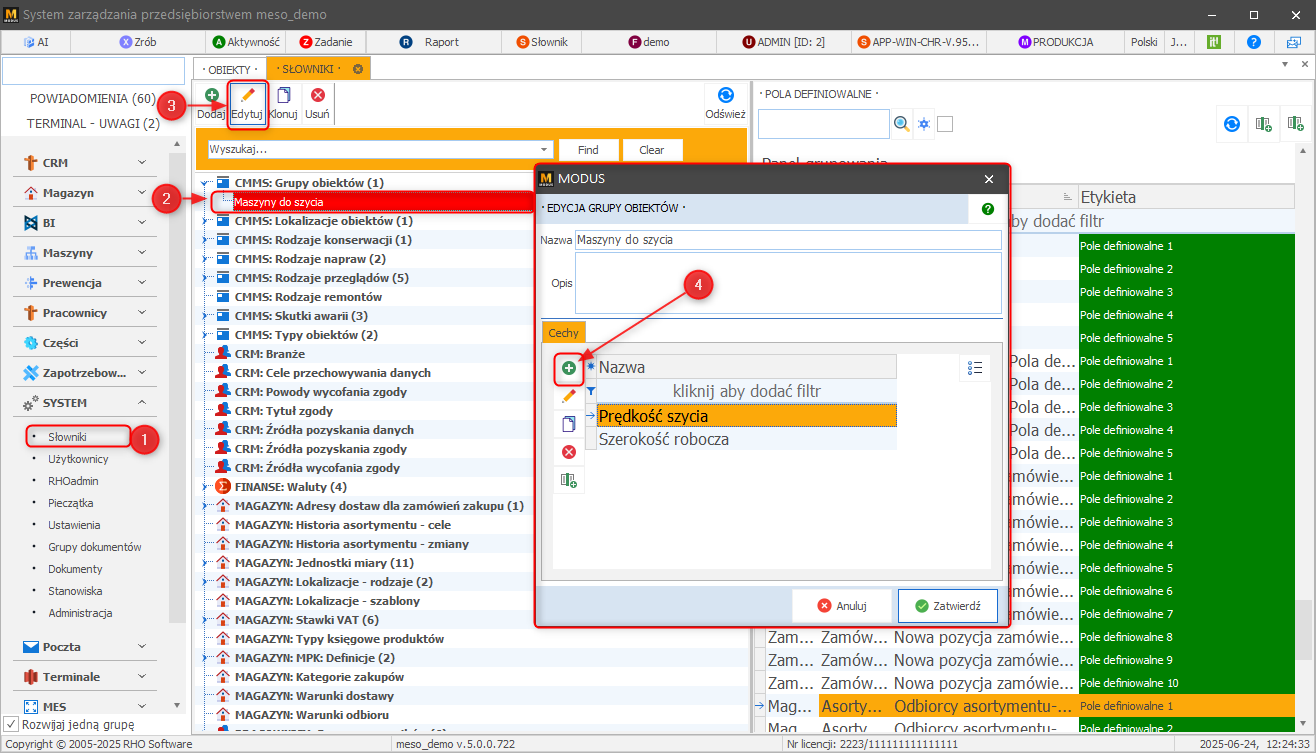Toggle the Rozwijaj jedną grupę checkbox
Image resolution: width=1316 pixels, height=753 pixels.
12,724
